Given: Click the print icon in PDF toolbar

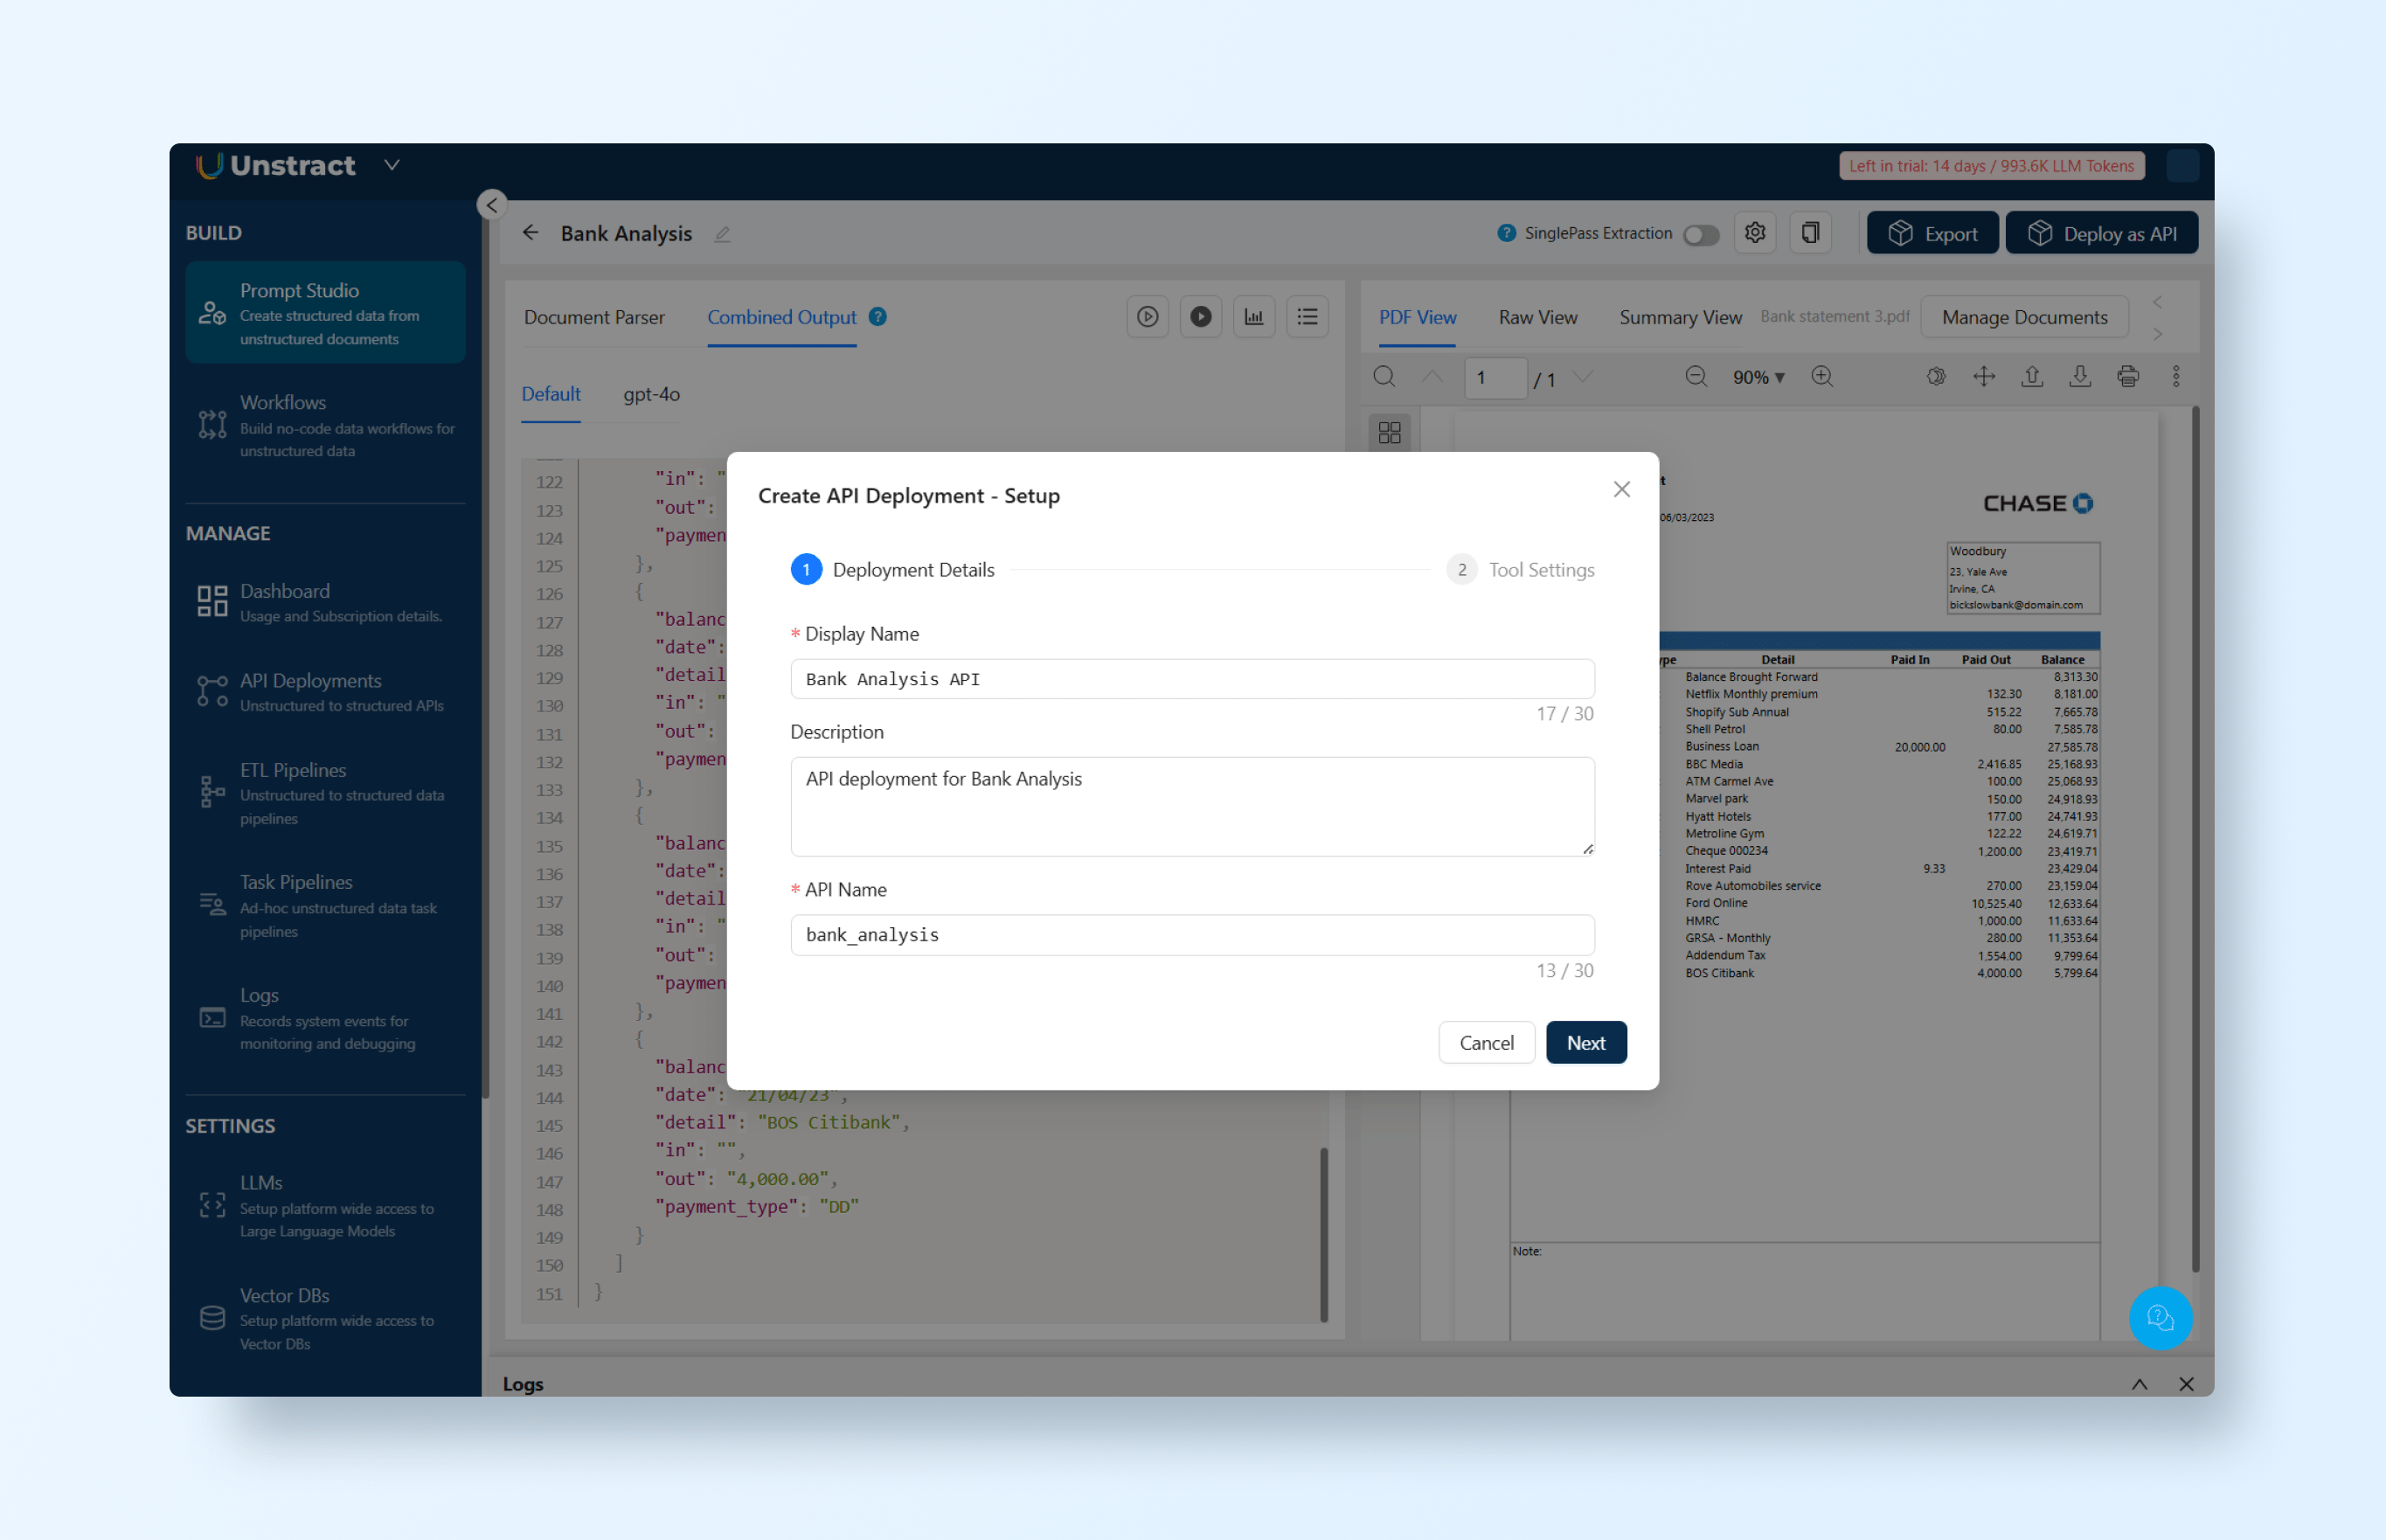Looking at the screenshot, I should click(x=2127, y=377).
